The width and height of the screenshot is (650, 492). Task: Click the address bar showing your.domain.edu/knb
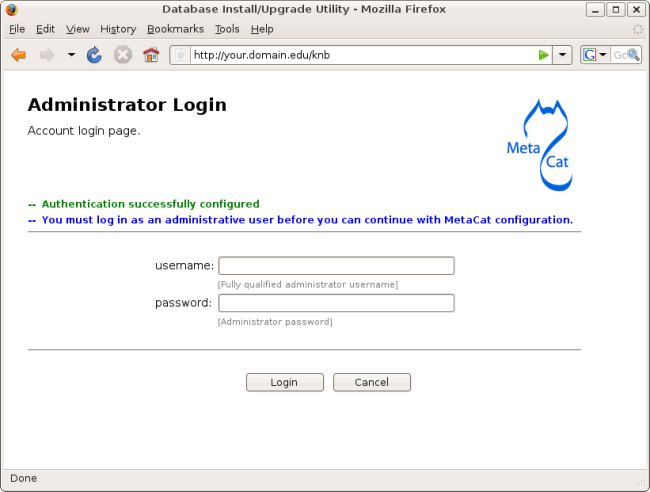coord(360,55)
